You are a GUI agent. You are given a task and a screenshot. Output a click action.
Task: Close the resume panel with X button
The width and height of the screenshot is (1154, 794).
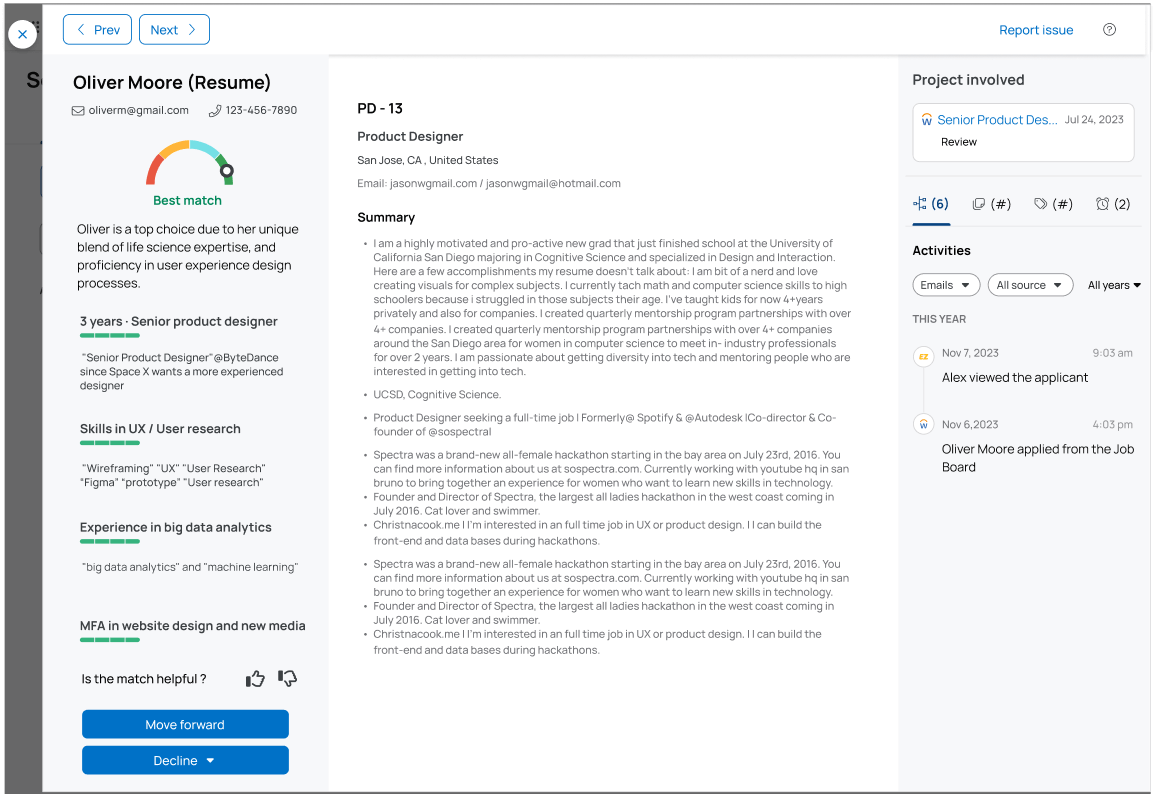tap(22, 34)
